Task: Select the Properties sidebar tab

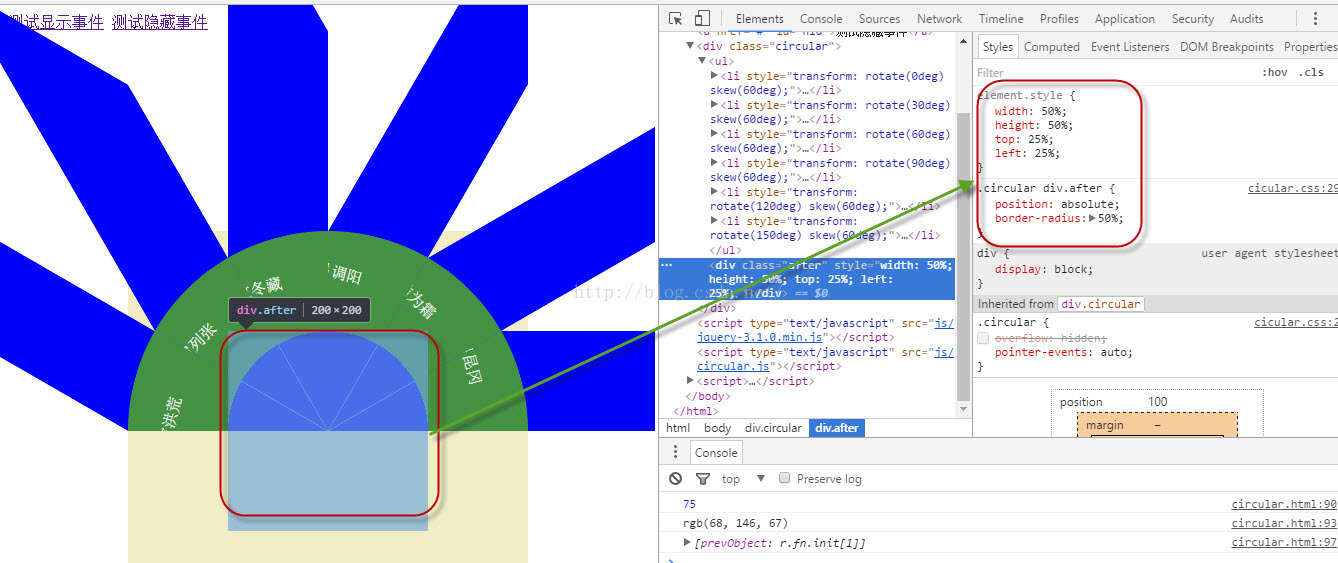Action: 1310,47
